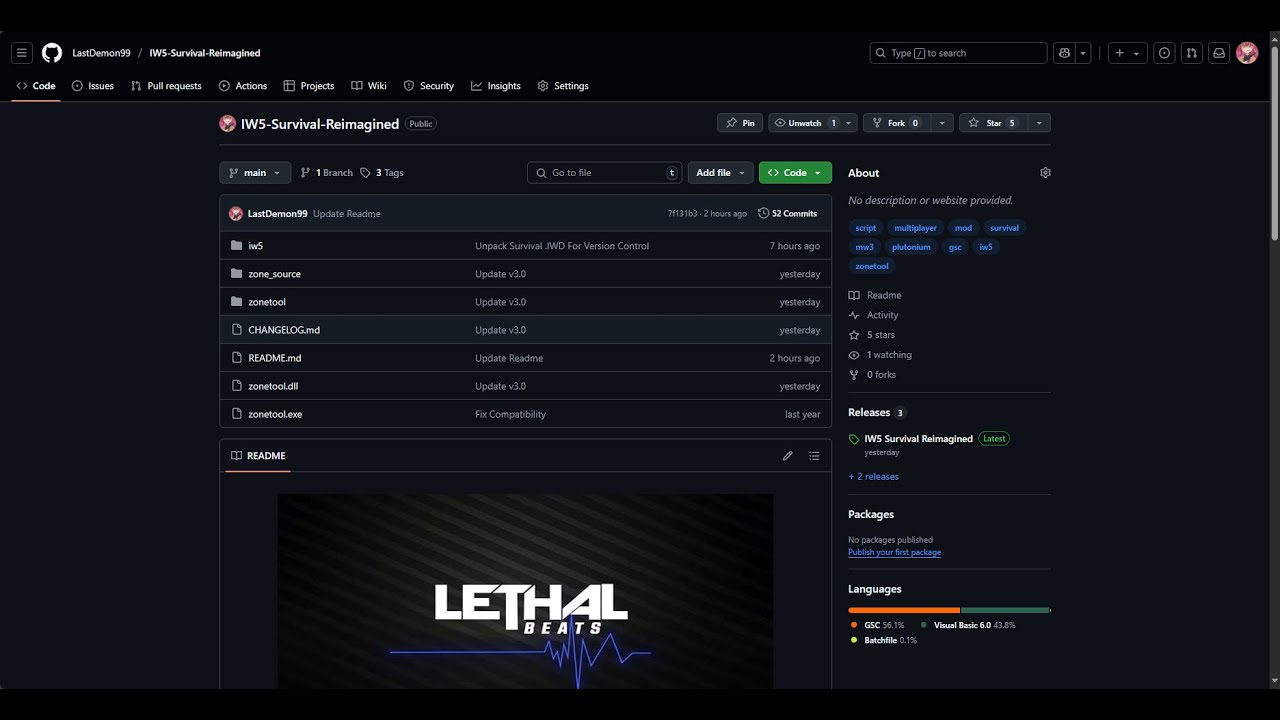
Task: Switch to the Wiki tab
Action: click(x=369, y=86)
